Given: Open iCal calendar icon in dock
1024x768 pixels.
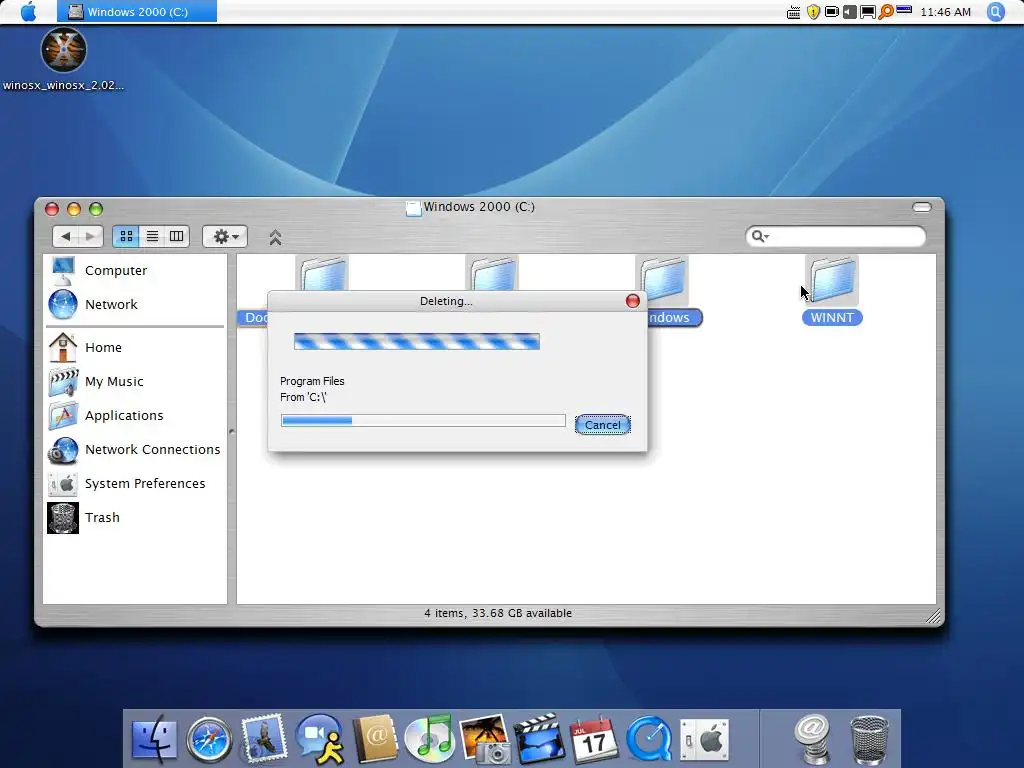Looking at the screenshot, I should point(593,739).
